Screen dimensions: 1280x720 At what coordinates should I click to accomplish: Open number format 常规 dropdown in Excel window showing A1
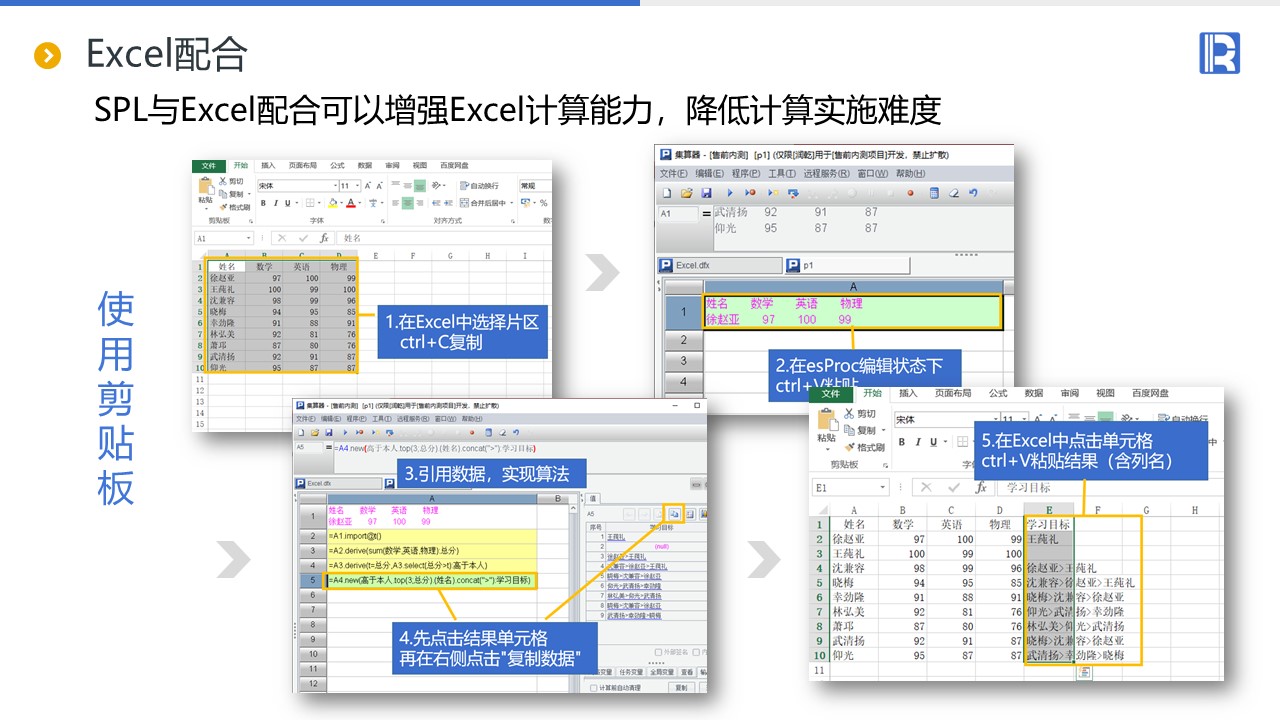(x=534, y=185)
